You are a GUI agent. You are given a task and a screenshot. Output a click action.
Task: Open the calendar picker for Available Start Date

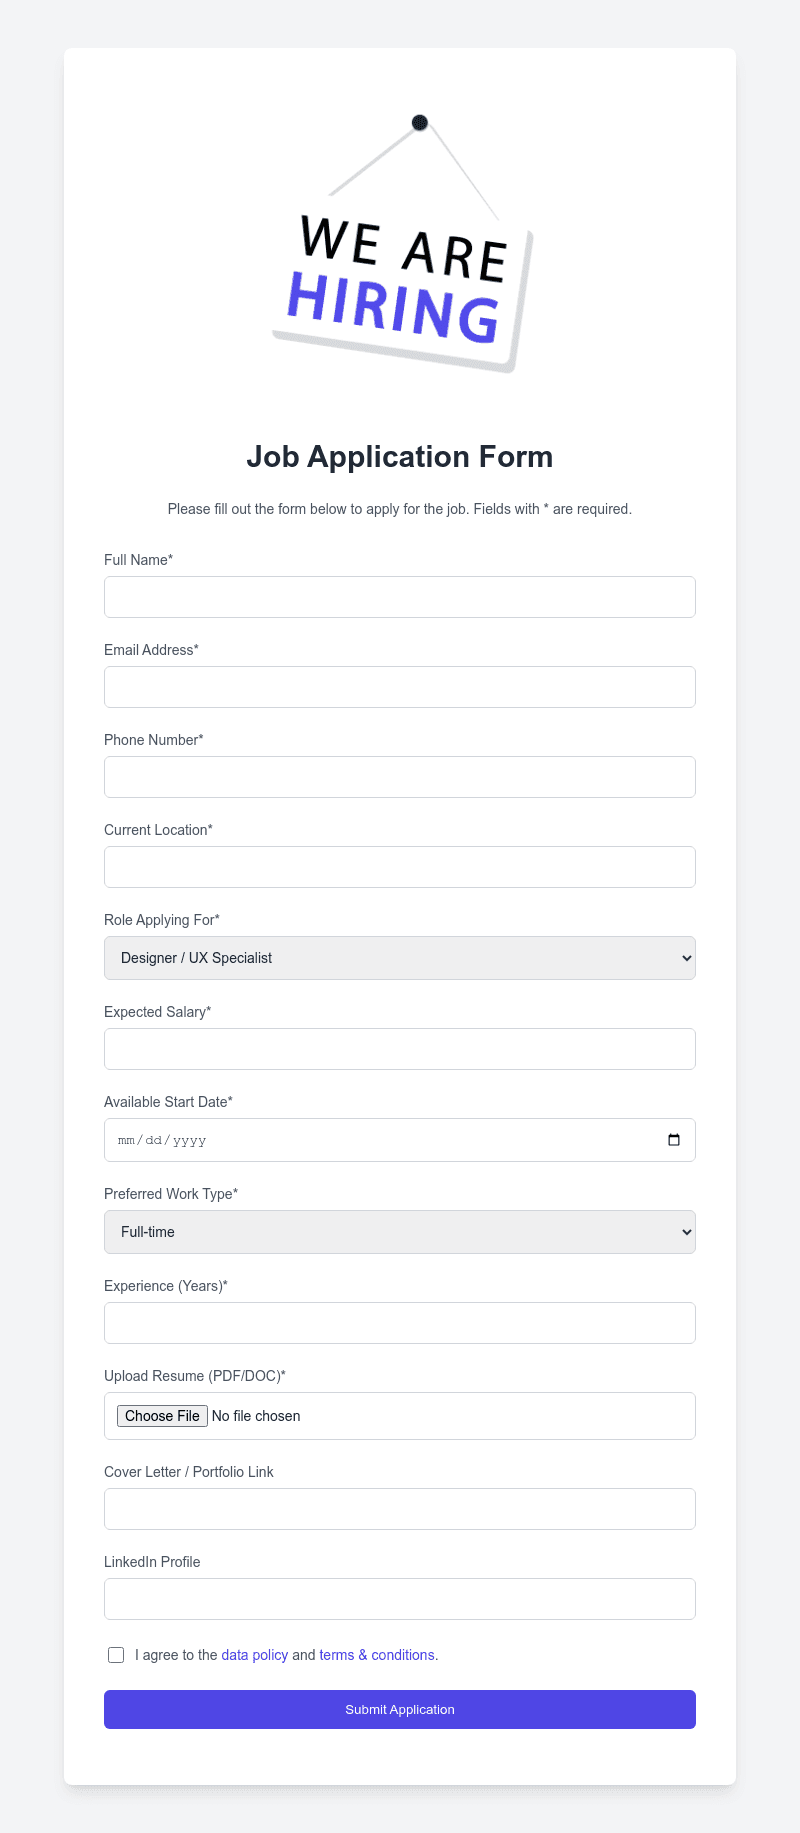click(674, 1139)
